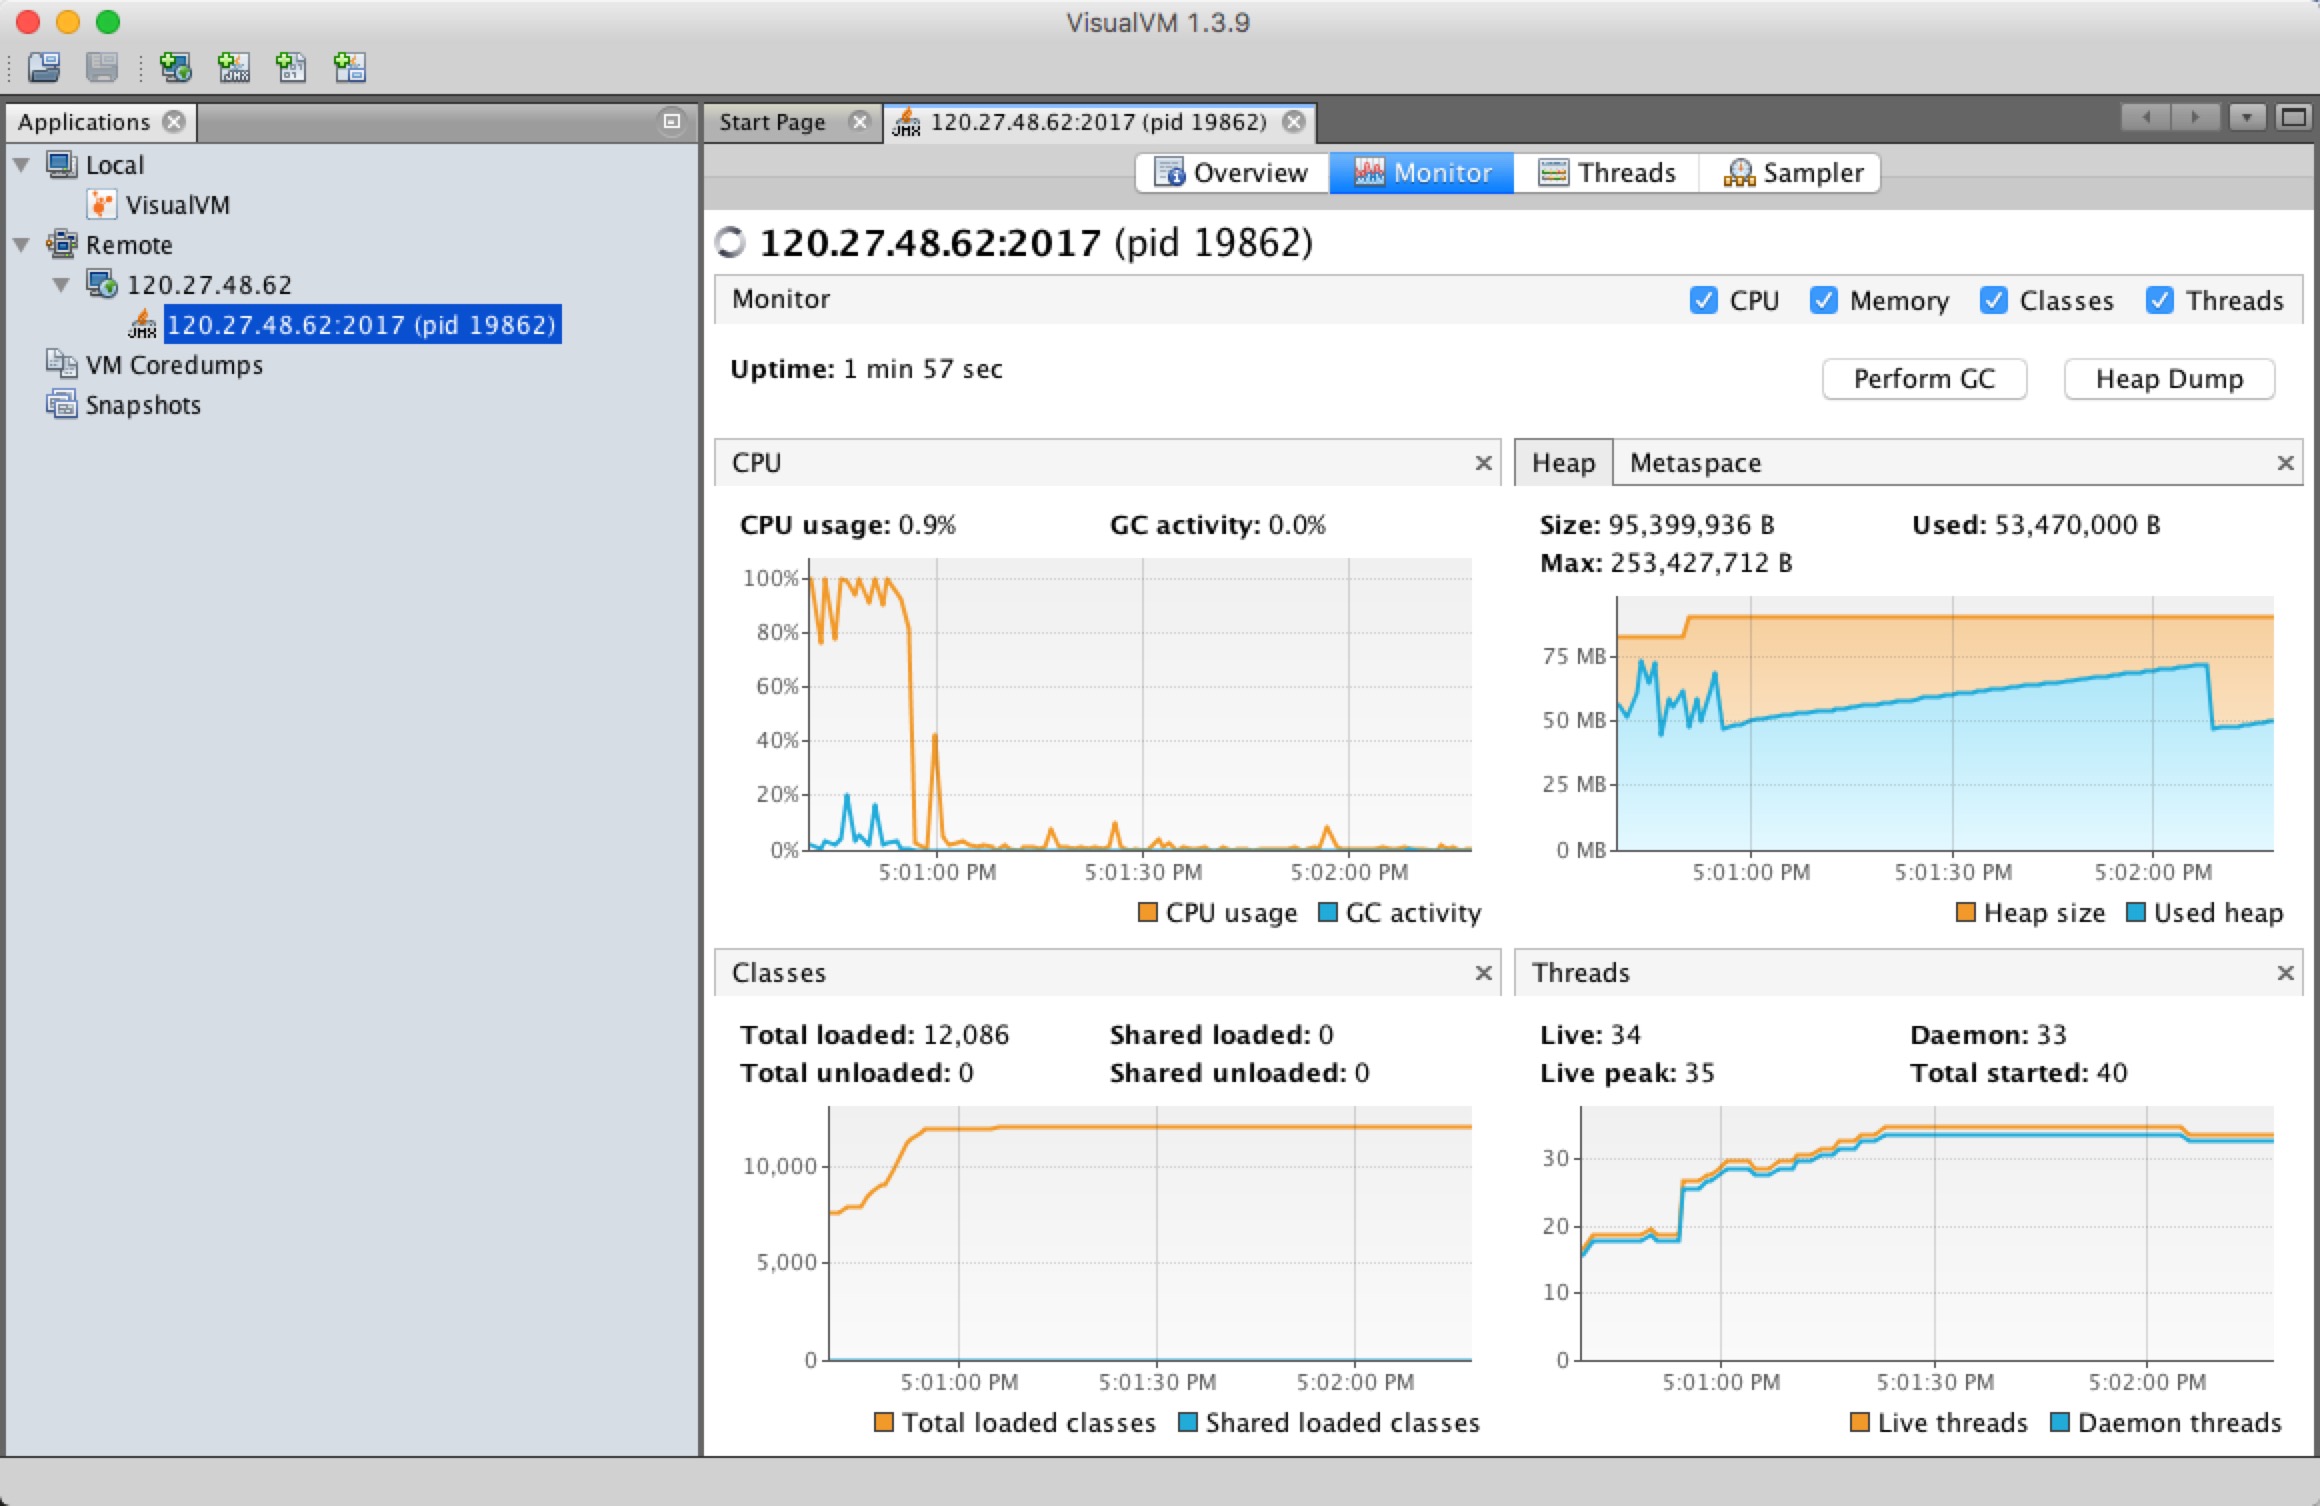This screenshot has width=2320, height=1506.
Task: Click the Perform GC button
Action: pyautogui.click(x=1924, y=375)
